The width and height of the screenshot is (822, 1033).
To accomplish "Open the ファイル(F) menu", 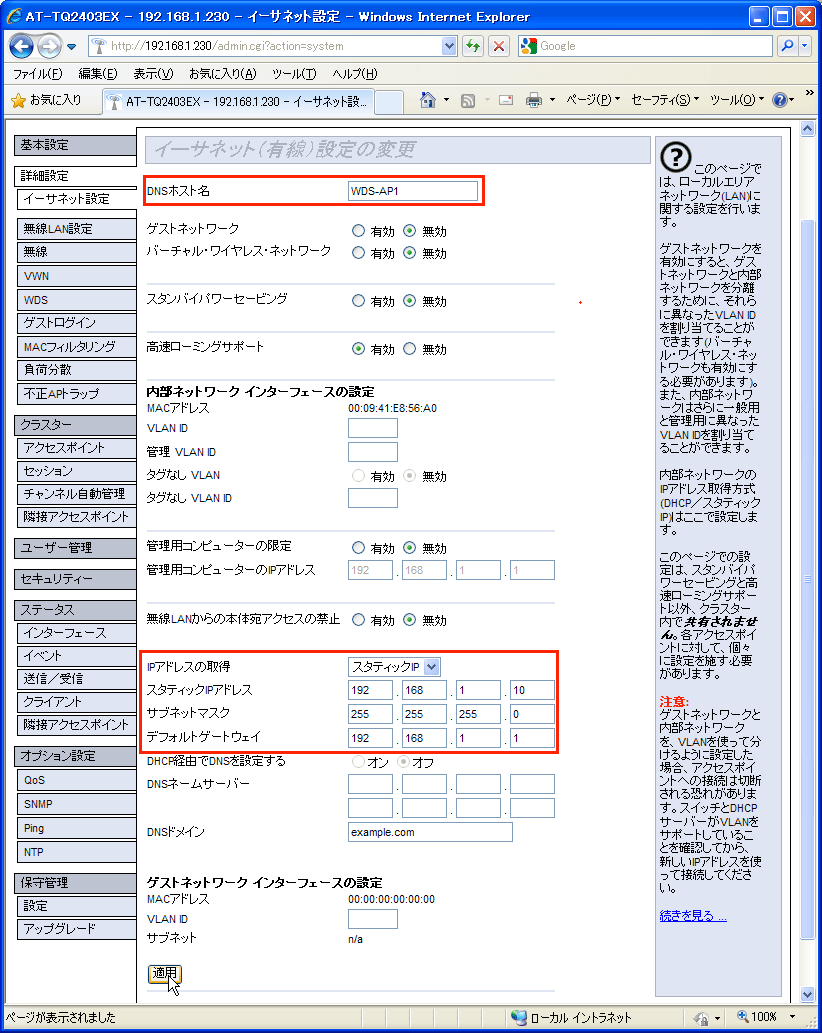I will point(38,74).
